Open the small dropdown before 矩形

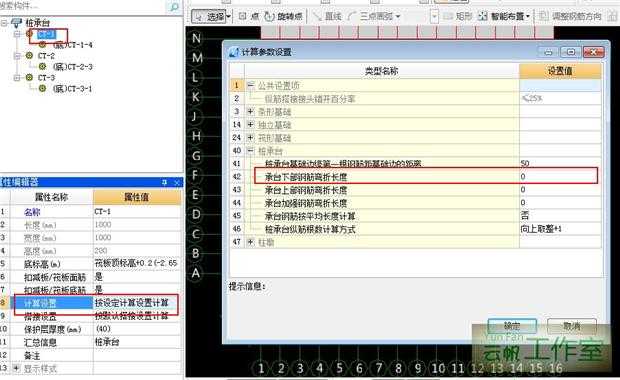pos(434,16)
